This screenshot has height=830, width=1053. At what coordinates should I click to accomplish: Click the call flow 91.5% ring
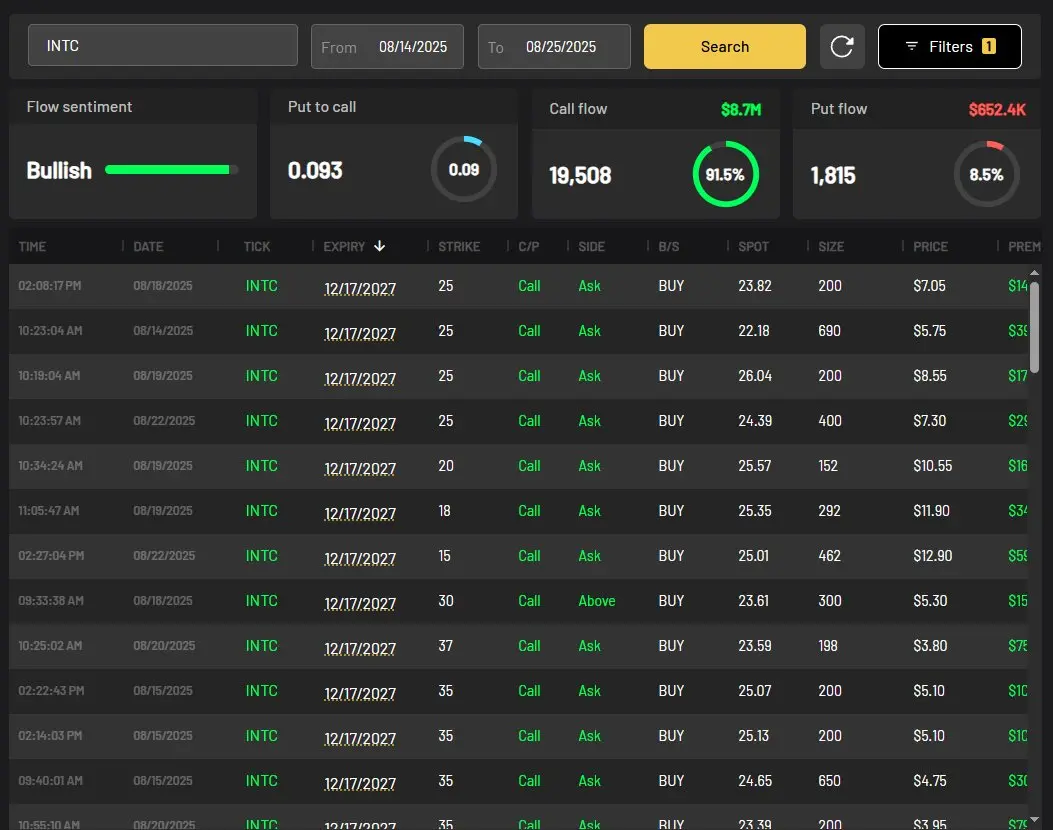(x=725, y=174)
